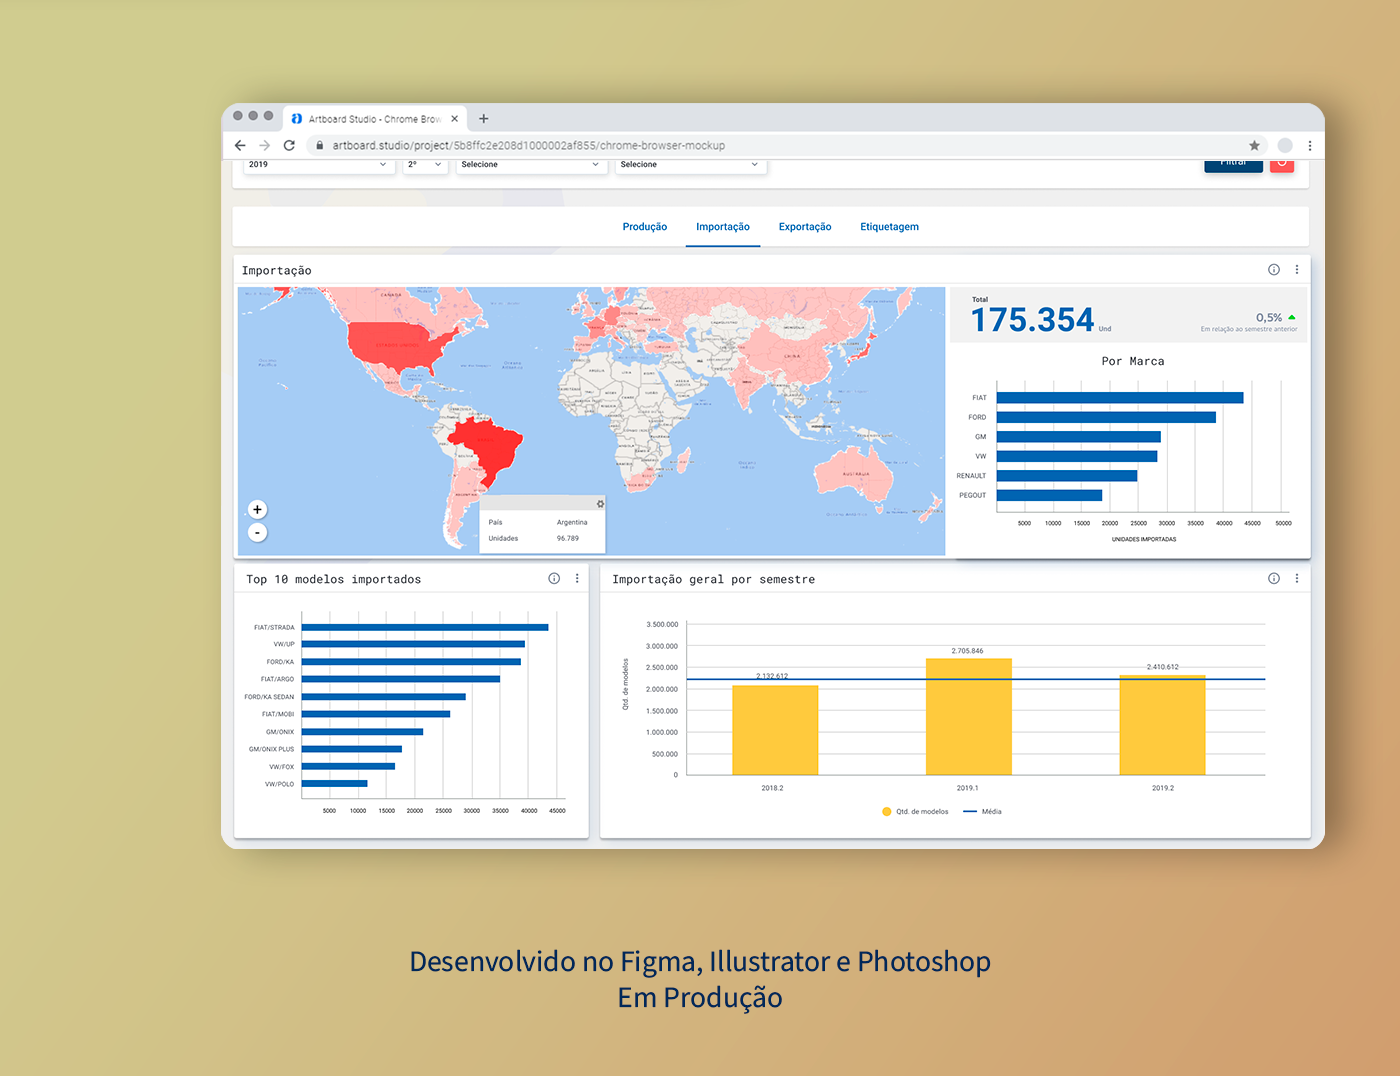Open a new browser tab with plus icon
Image resolution: width=1400 pixels, height=1076 pixels.
pyautogui.click(x=483, y=118)
